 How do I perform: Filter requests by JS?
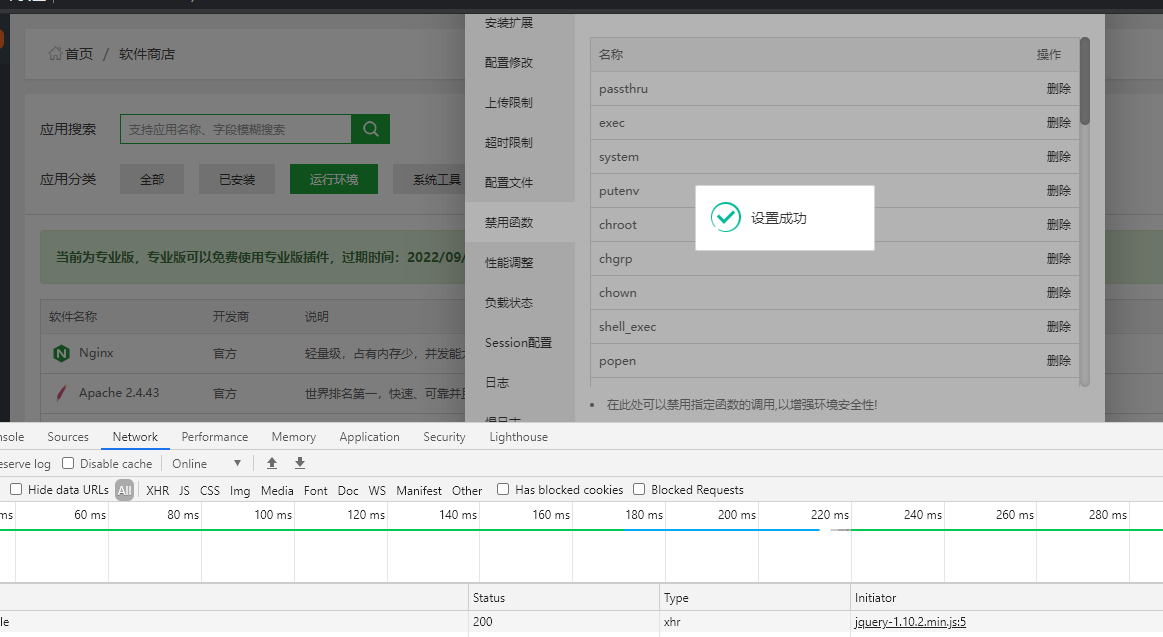(x=185, y=490)
